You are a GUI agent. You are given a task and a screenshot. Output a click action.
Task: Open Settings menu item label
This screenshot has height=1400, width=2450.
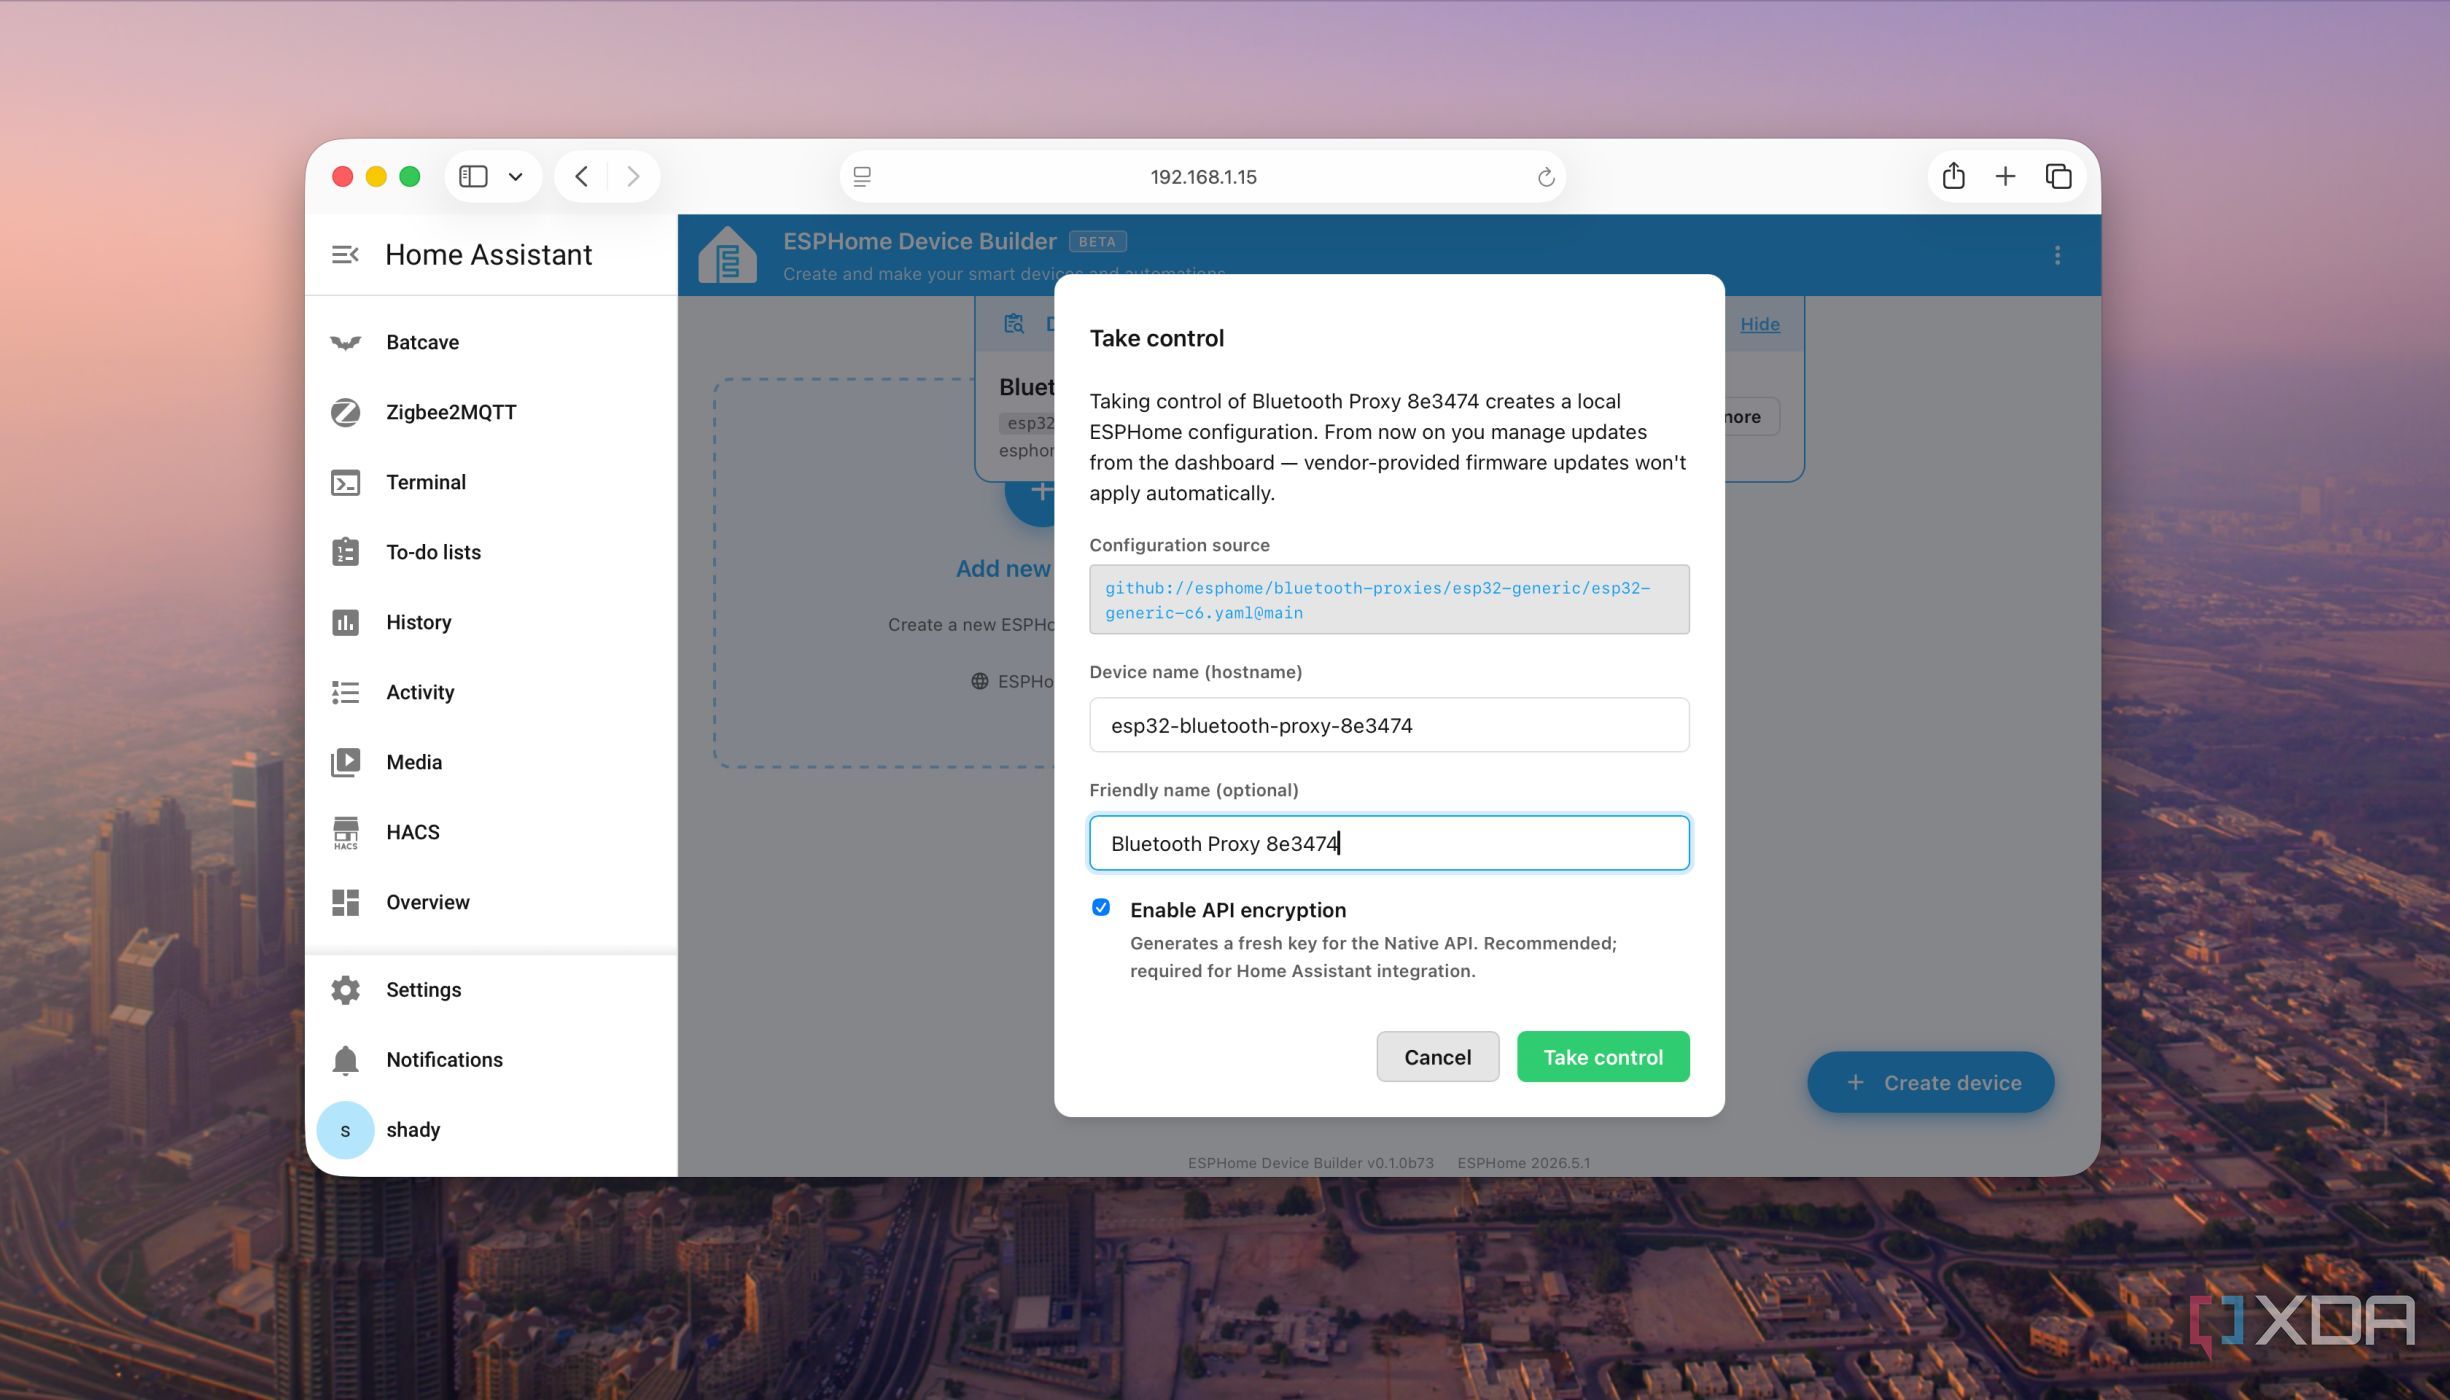coord(424,990)
